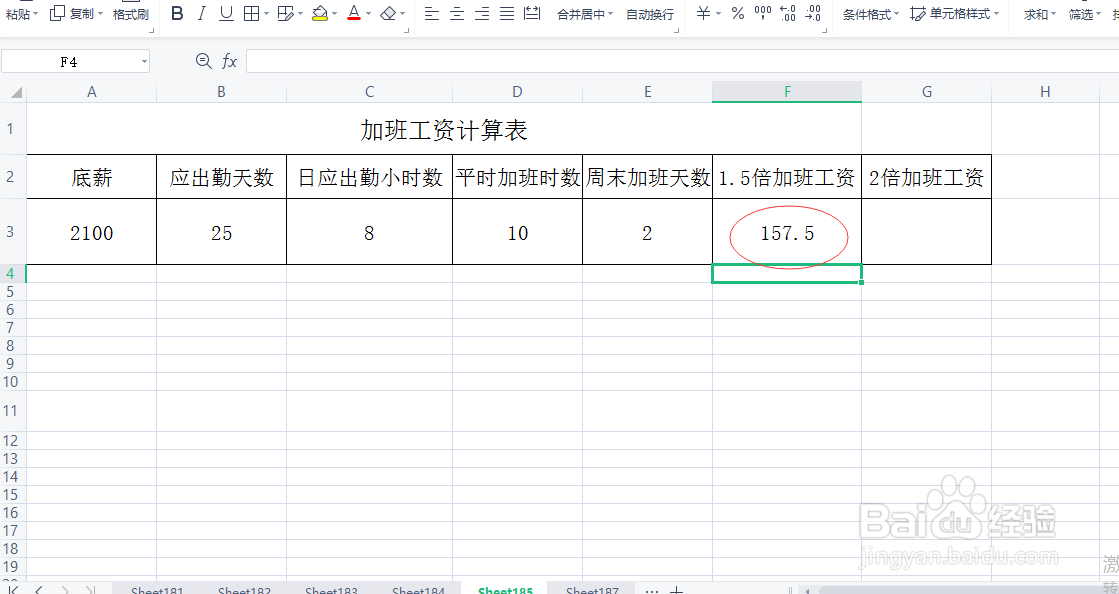This screenshot has width=1119, height=594.
Task: Click the increase decimal places icon
Action: click(x=786, y=14)
